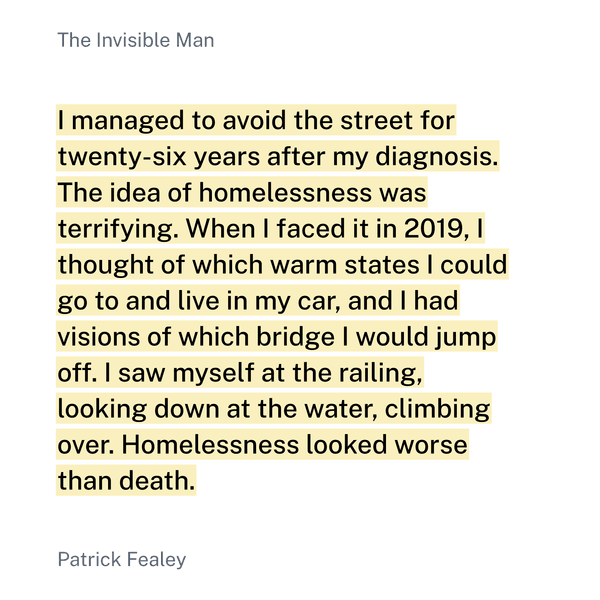Click the word climbing in the quote
This screenshot has height=600, width=600.
coord(437,409)
